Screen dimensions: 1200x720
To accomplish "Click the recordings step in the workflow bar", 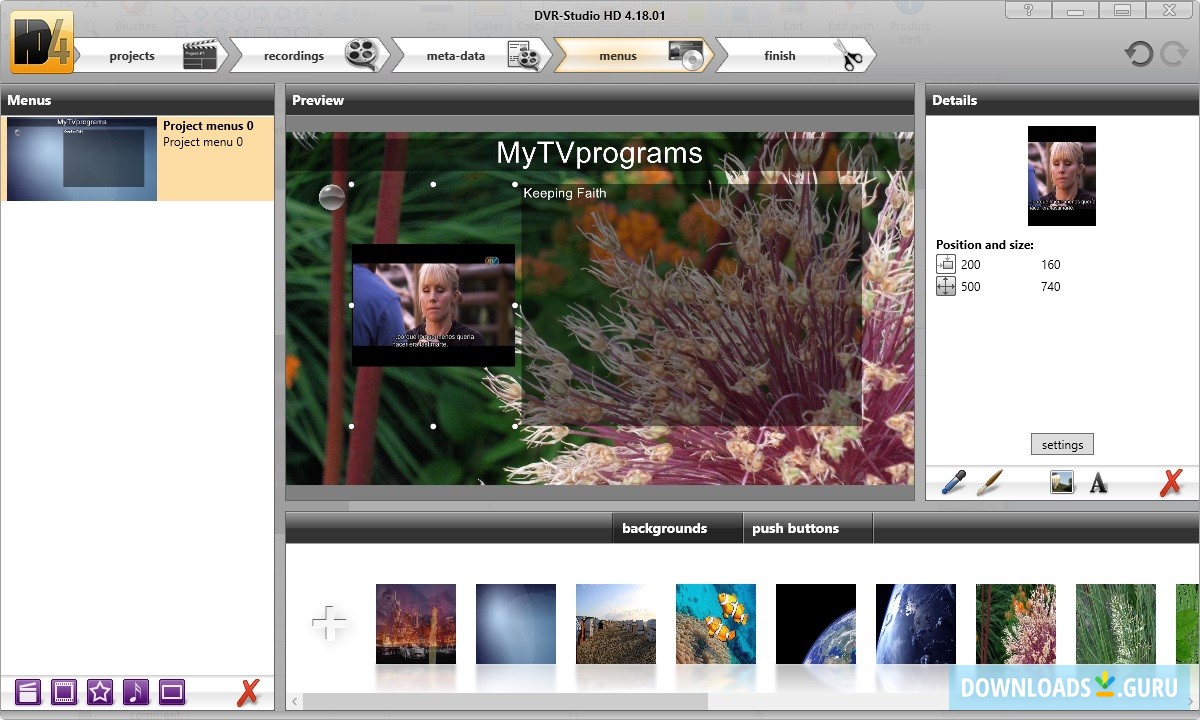I will pyautogui.click(x=293, y=55).
